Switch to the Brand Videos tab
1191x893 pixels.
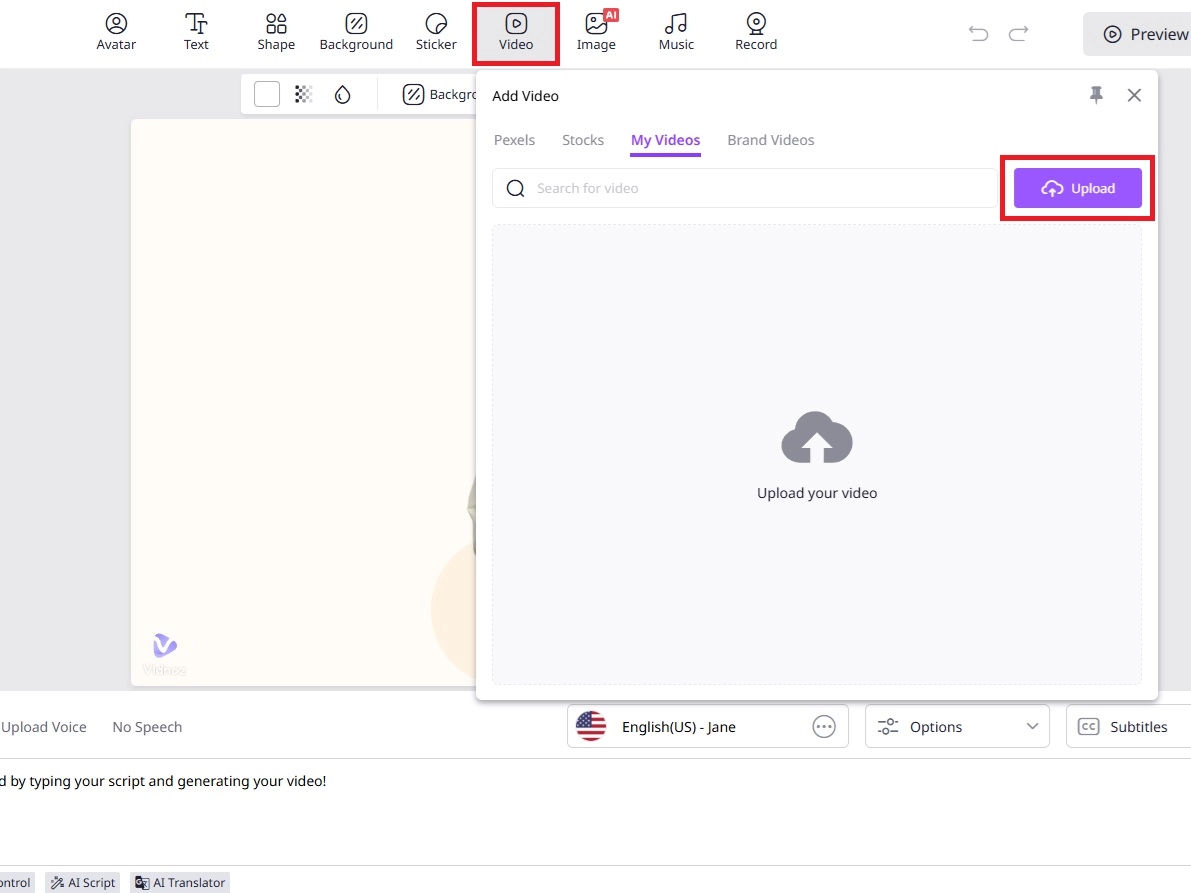click(x=770, y=140)
